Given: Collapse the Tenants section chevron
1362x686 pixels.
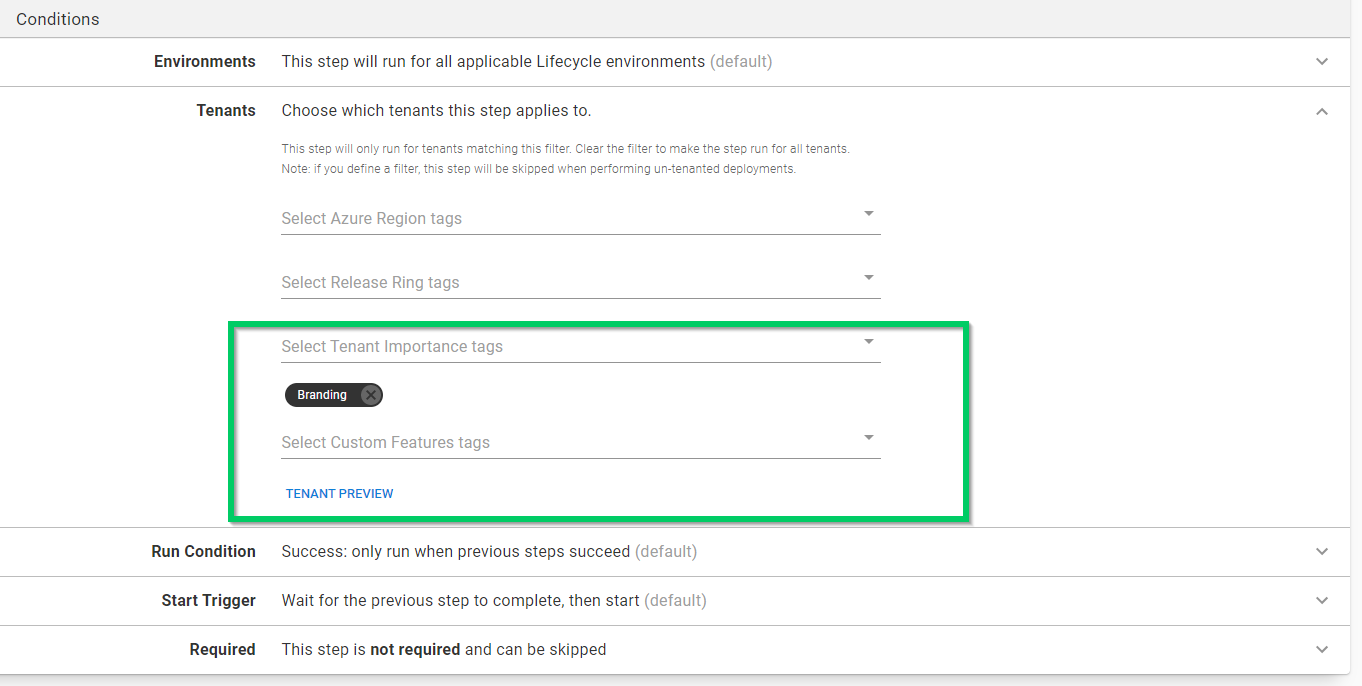Looking at the screenshot, I should coord(1322,111).
